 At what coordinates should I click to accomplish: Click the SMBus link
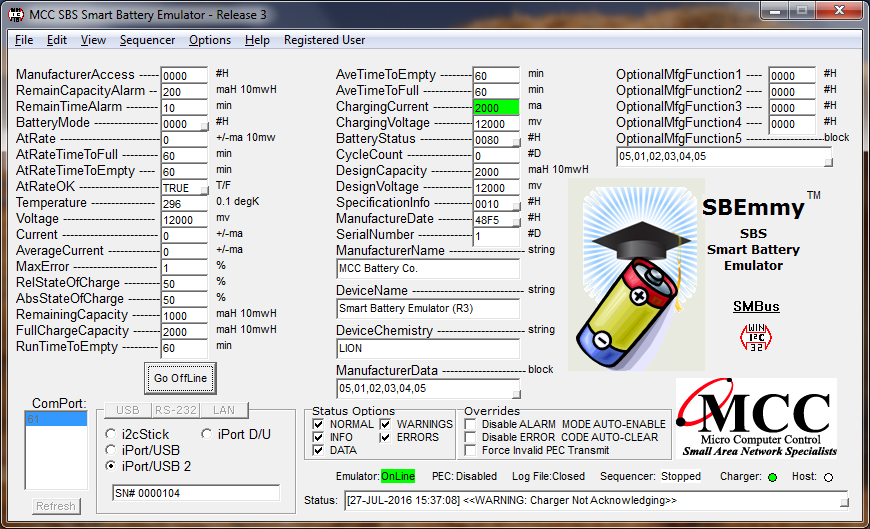pyautogui.click(x=756, y=306)
